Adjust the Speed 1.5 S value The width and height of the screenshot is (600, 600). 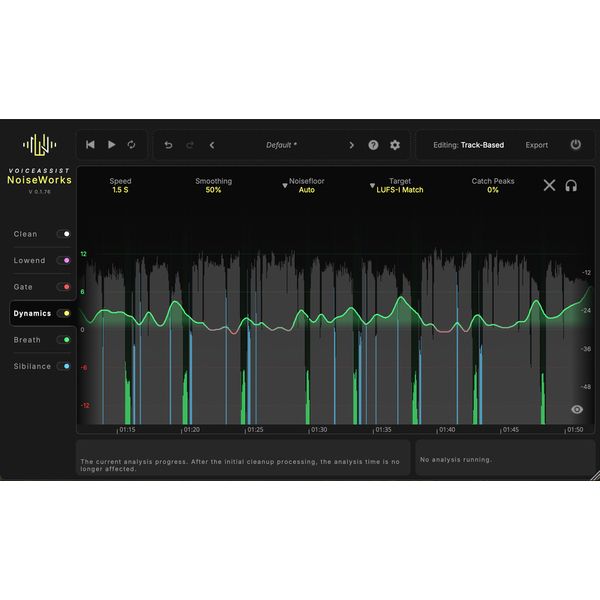[120, 190]
